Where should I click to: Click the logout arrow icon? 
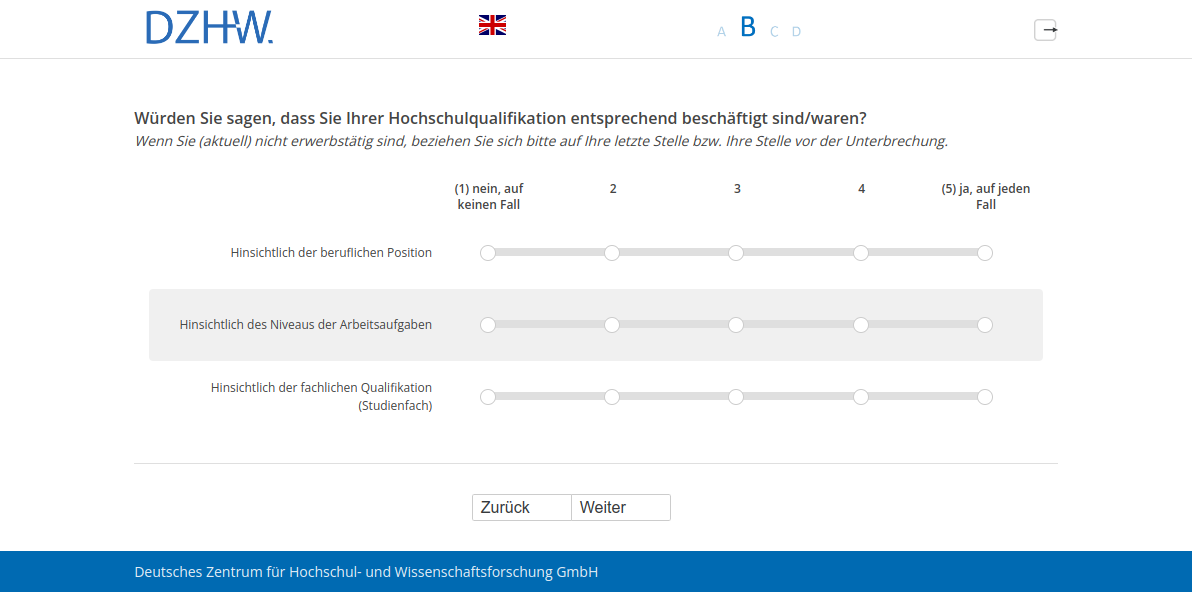[1045, 30]
